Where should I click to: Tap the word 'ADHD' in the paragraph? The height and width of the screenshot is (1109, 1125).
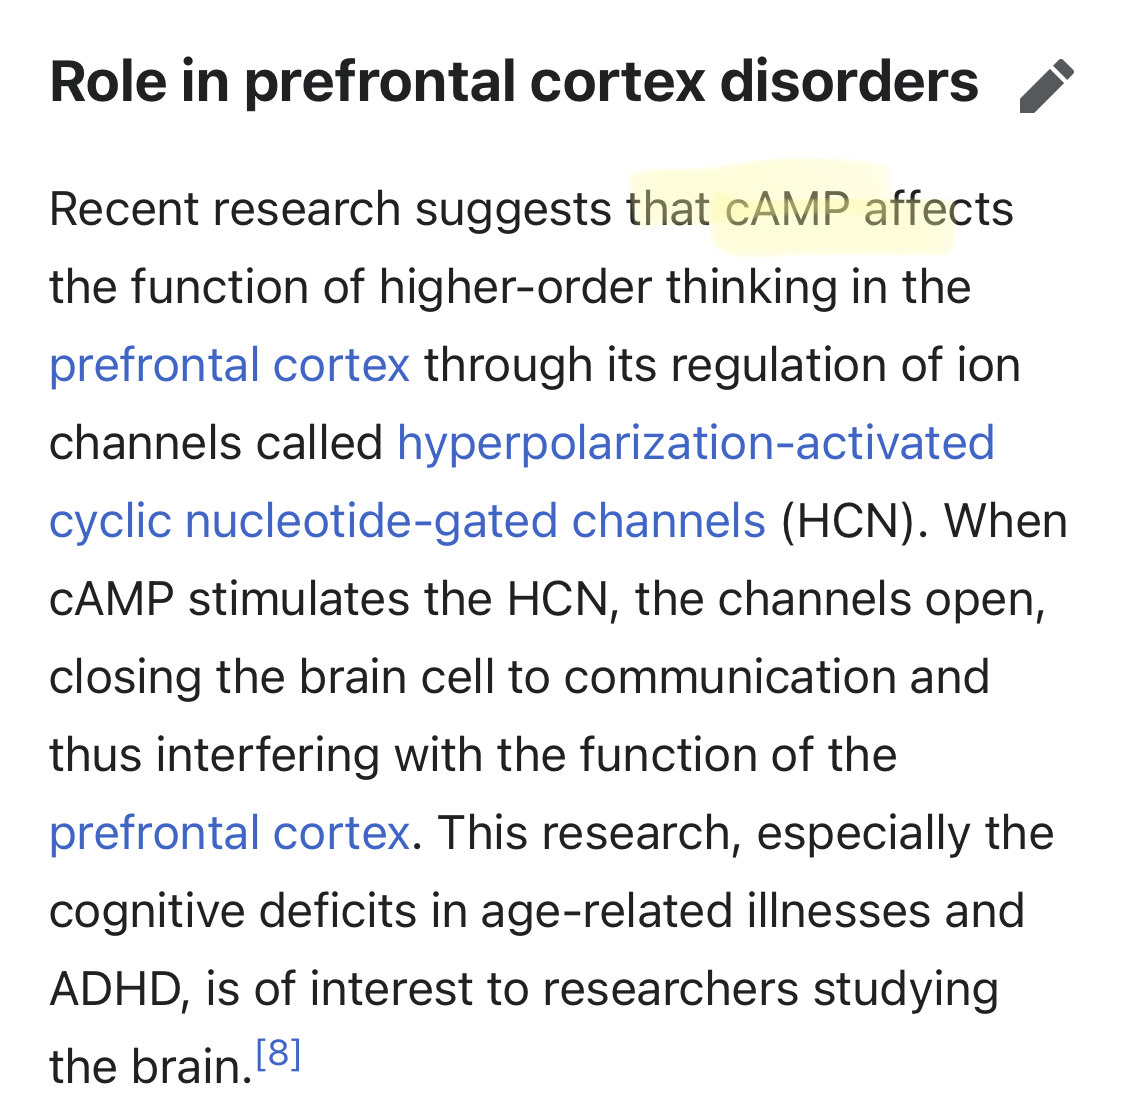115,989
